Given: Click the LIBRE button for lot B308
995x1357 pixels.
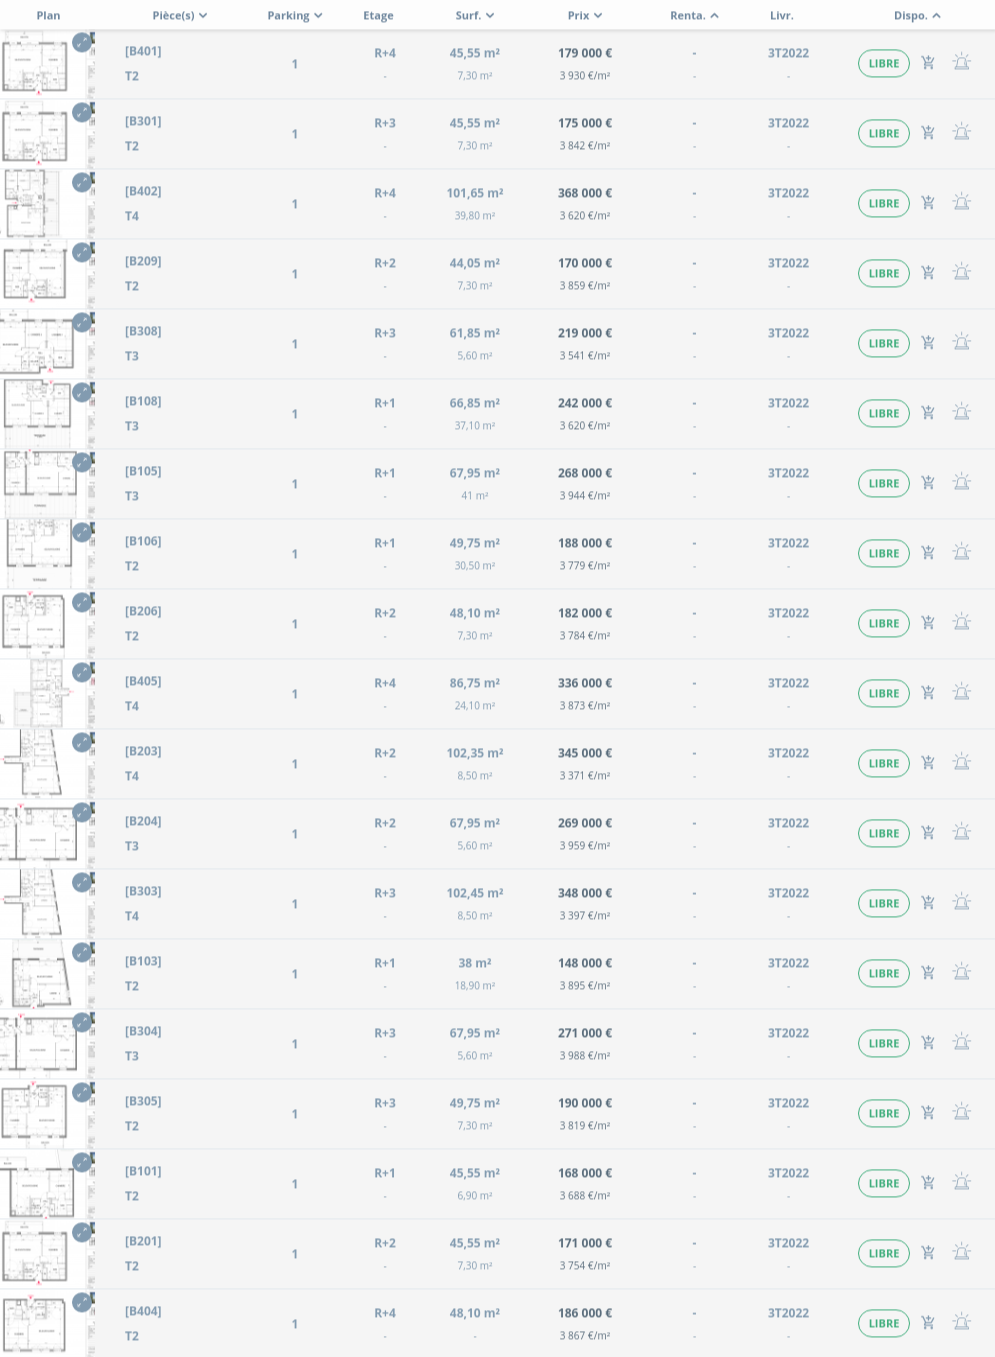Looking at the screenshot, I should 883,343.
